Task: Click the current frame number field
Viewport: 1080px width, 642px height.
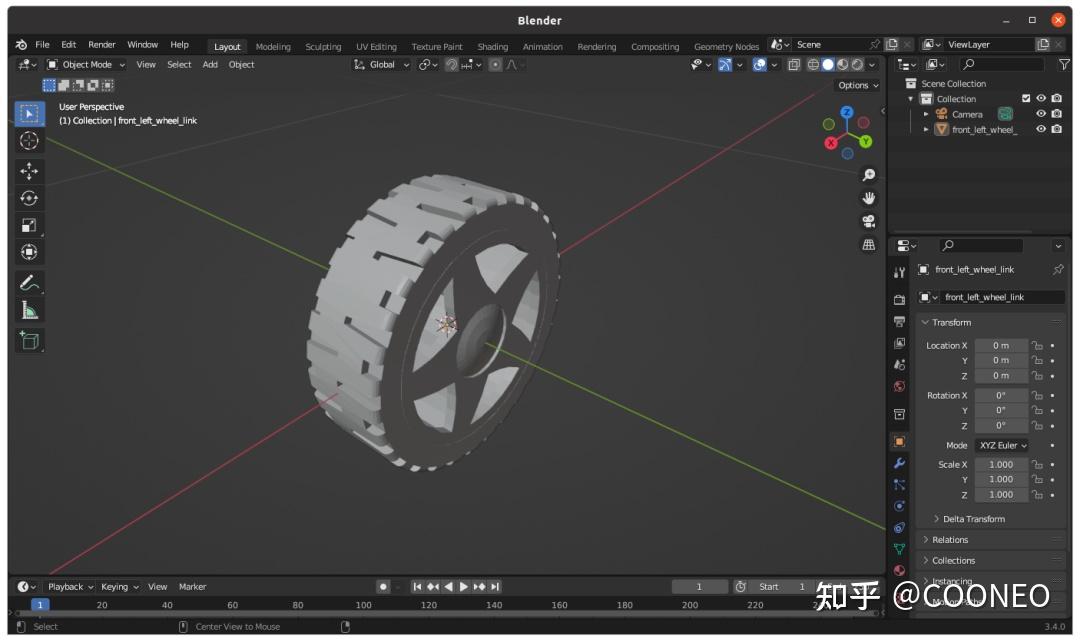Action: coord(699,586)
